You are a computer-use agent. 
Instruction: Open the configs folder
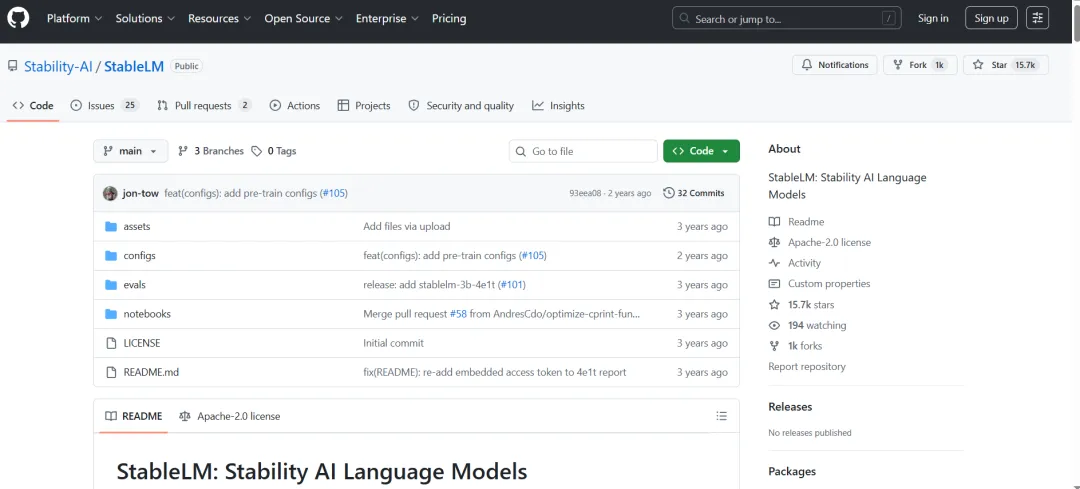[x=139, y=256]
